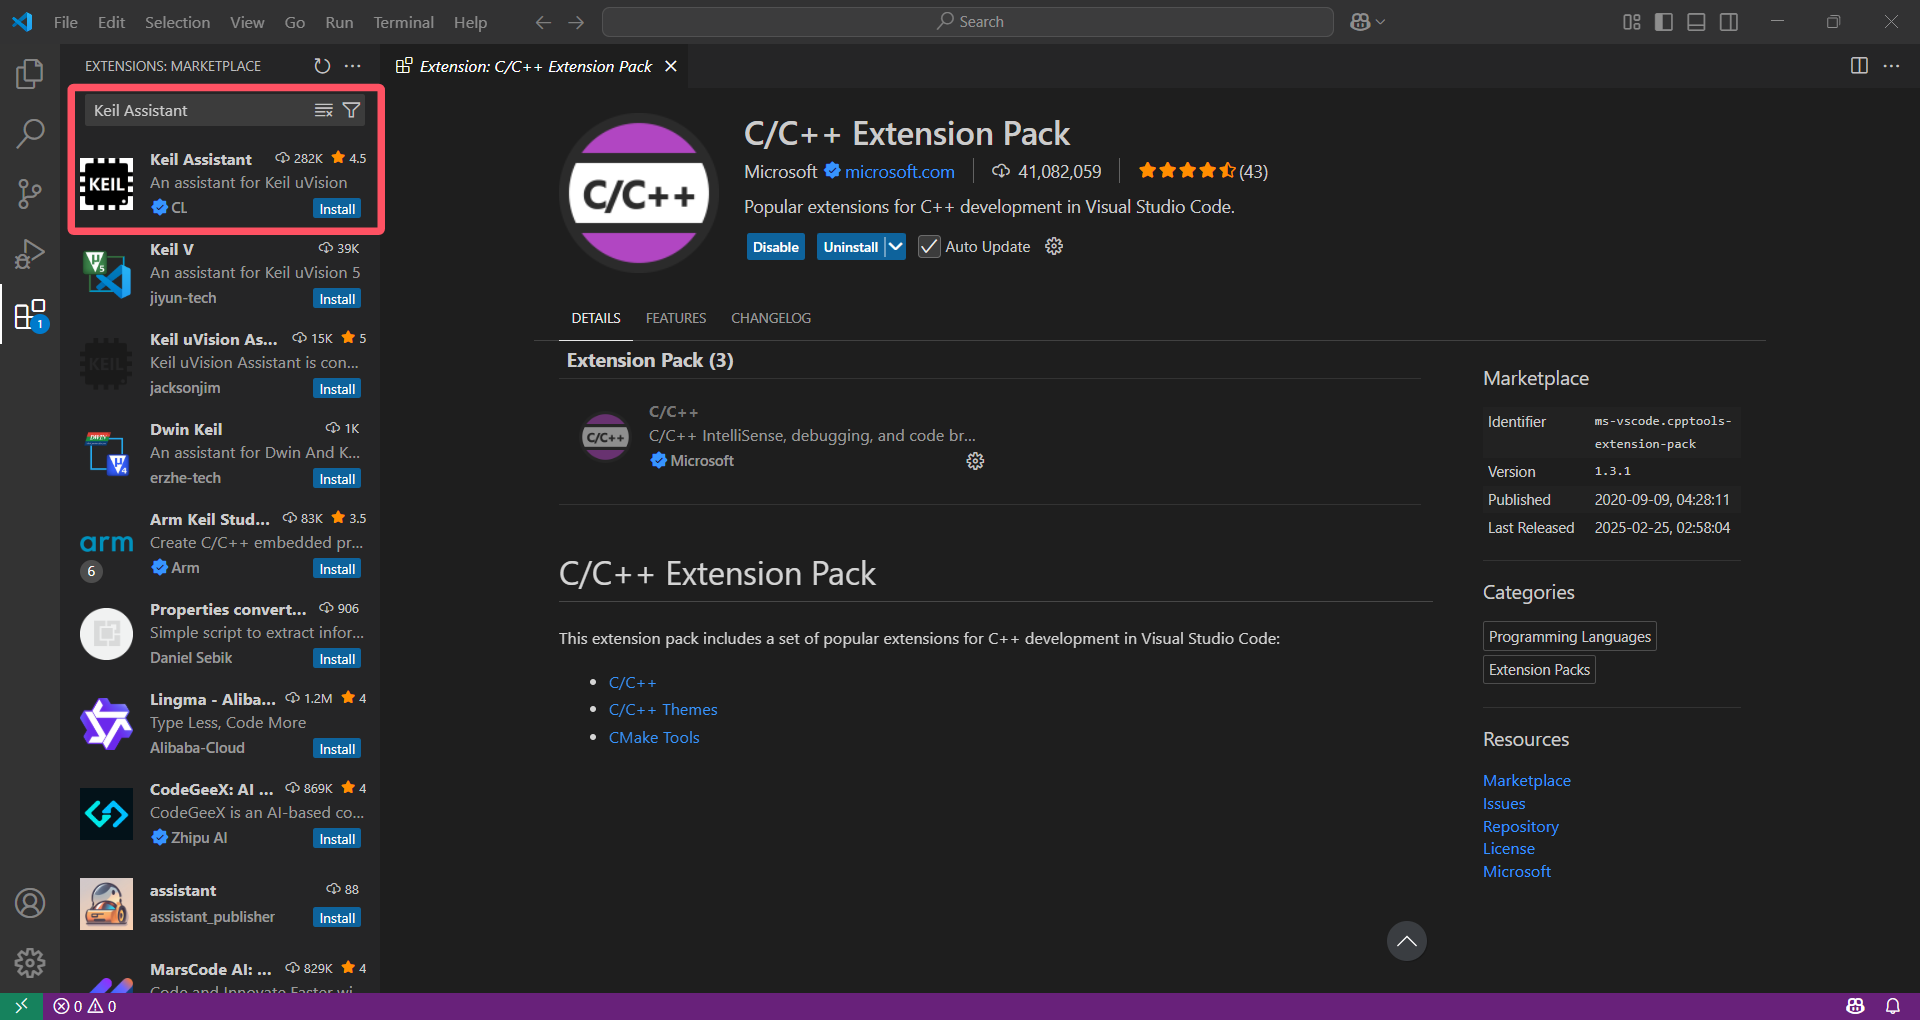This screenshot has width=1920, height=1020.
Task: Open the microsoft.com publisher link
Action: [x=900, y=172]
